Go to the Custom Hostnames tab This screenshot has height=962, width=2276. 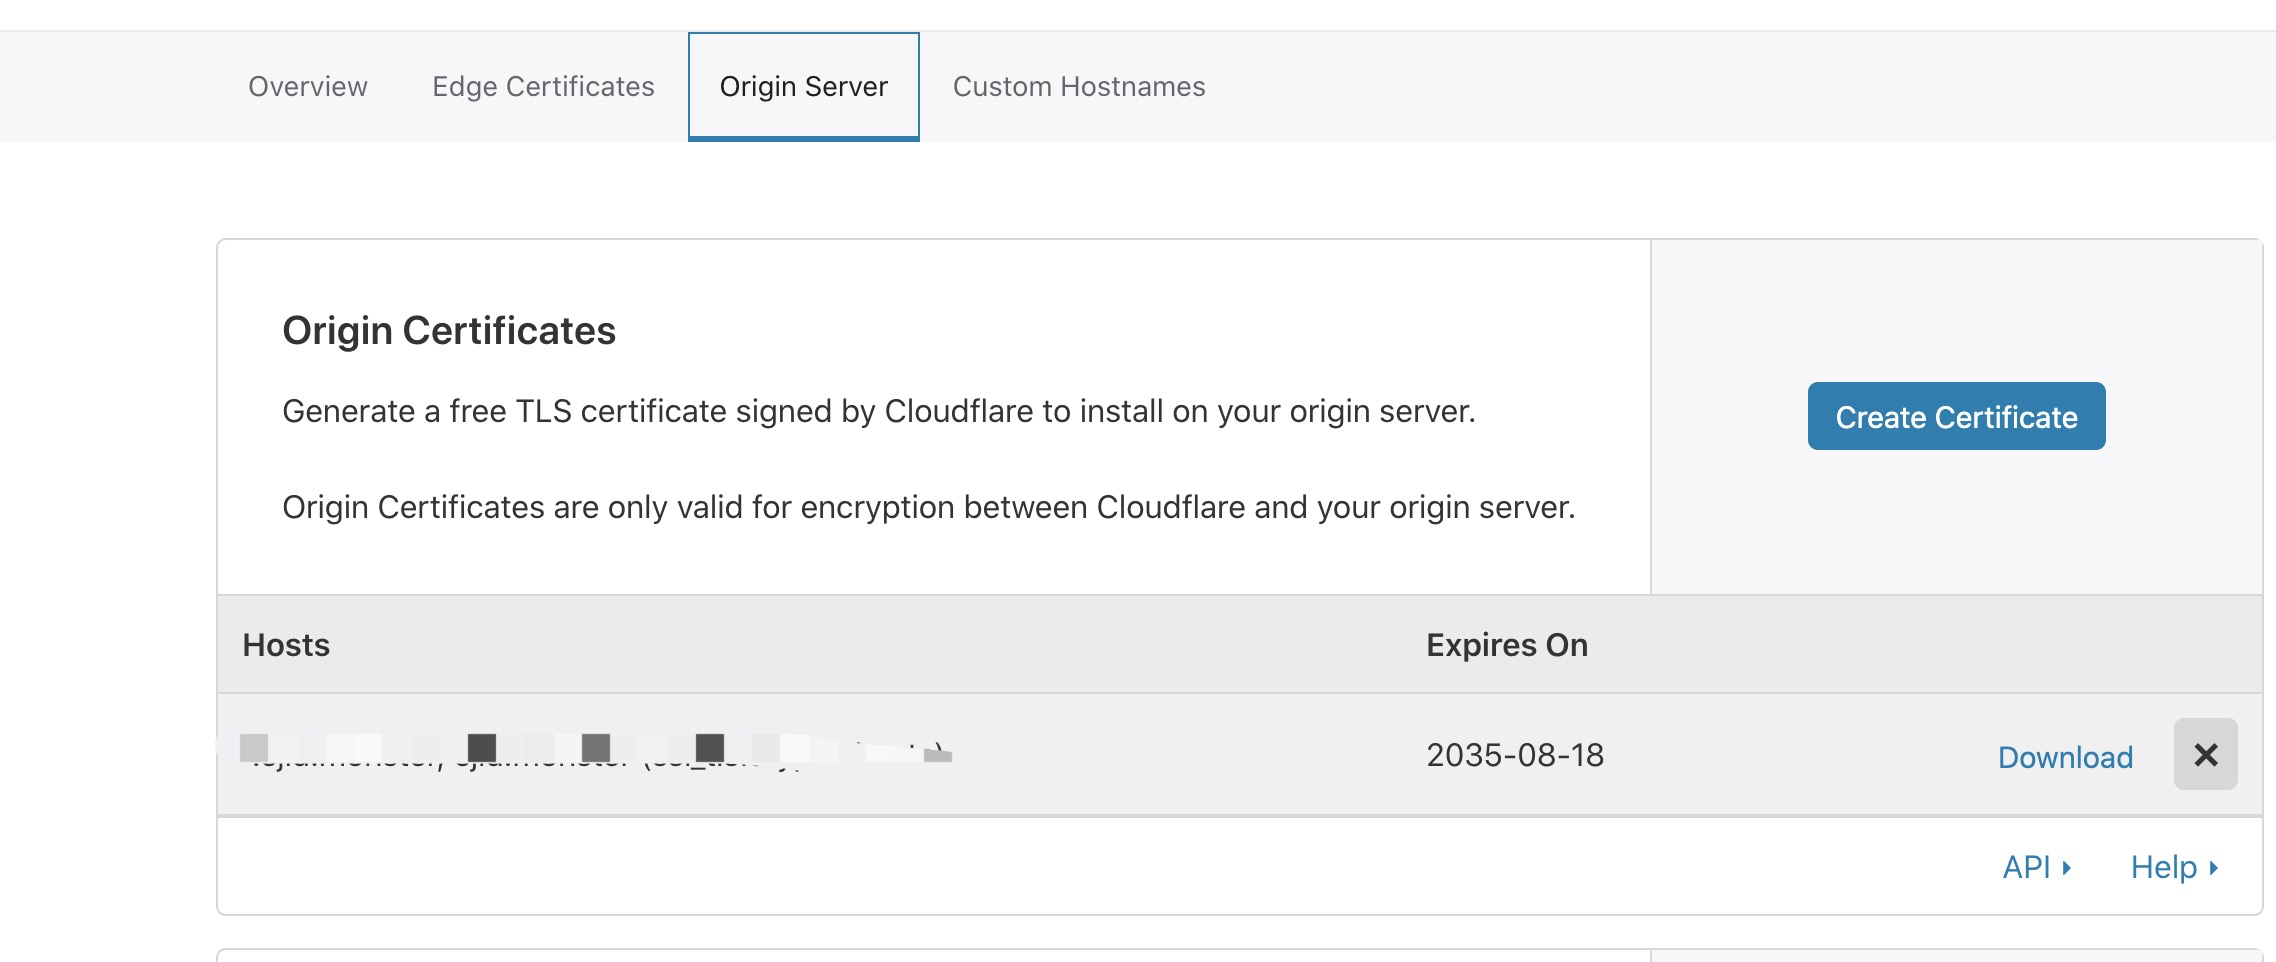[x=1079, y=87]
